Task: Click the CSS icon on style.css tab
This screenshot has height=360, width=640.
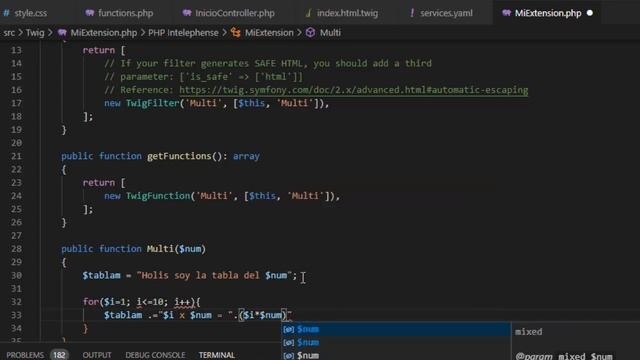Action: coord(6,13)
